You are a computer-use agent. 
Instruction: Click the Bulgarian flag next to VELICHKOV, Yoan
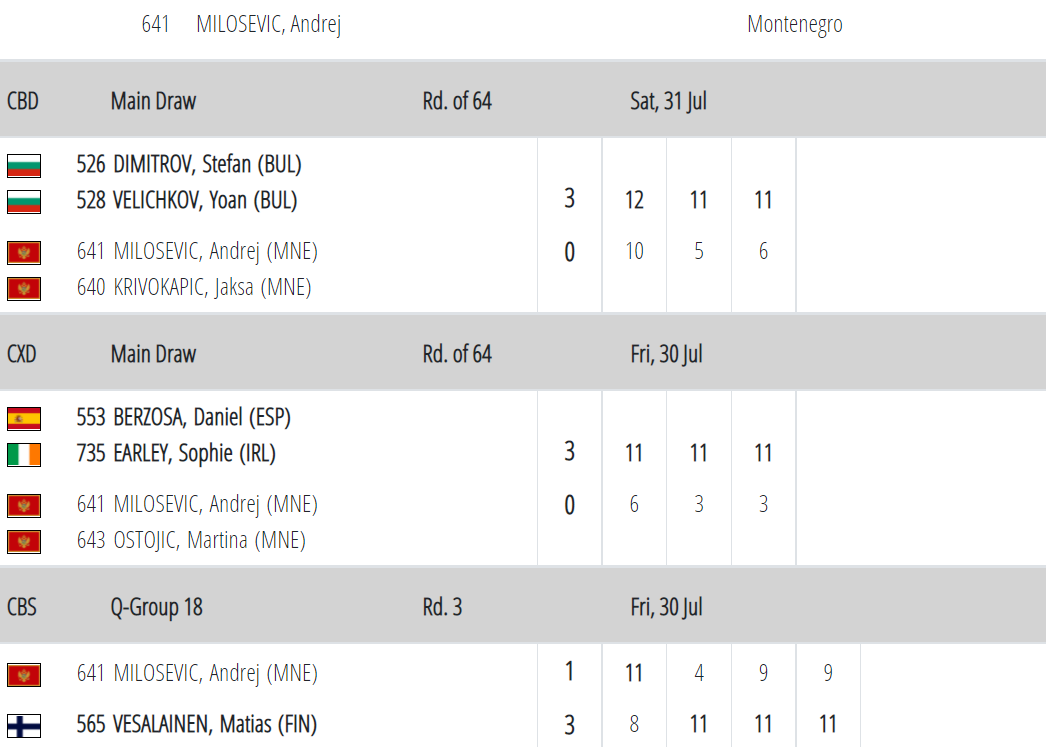[24, 201]
